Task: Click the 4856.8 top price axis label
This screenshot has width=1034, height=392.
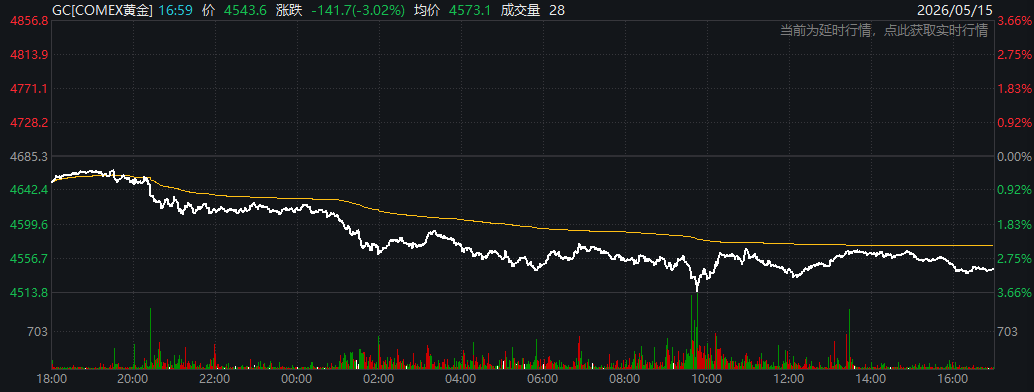Action: pos(28,21)
